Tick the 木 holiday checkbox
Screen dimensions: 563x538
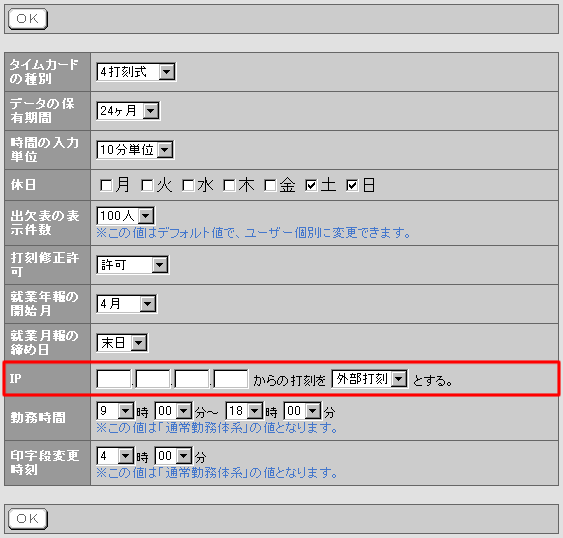229,186
